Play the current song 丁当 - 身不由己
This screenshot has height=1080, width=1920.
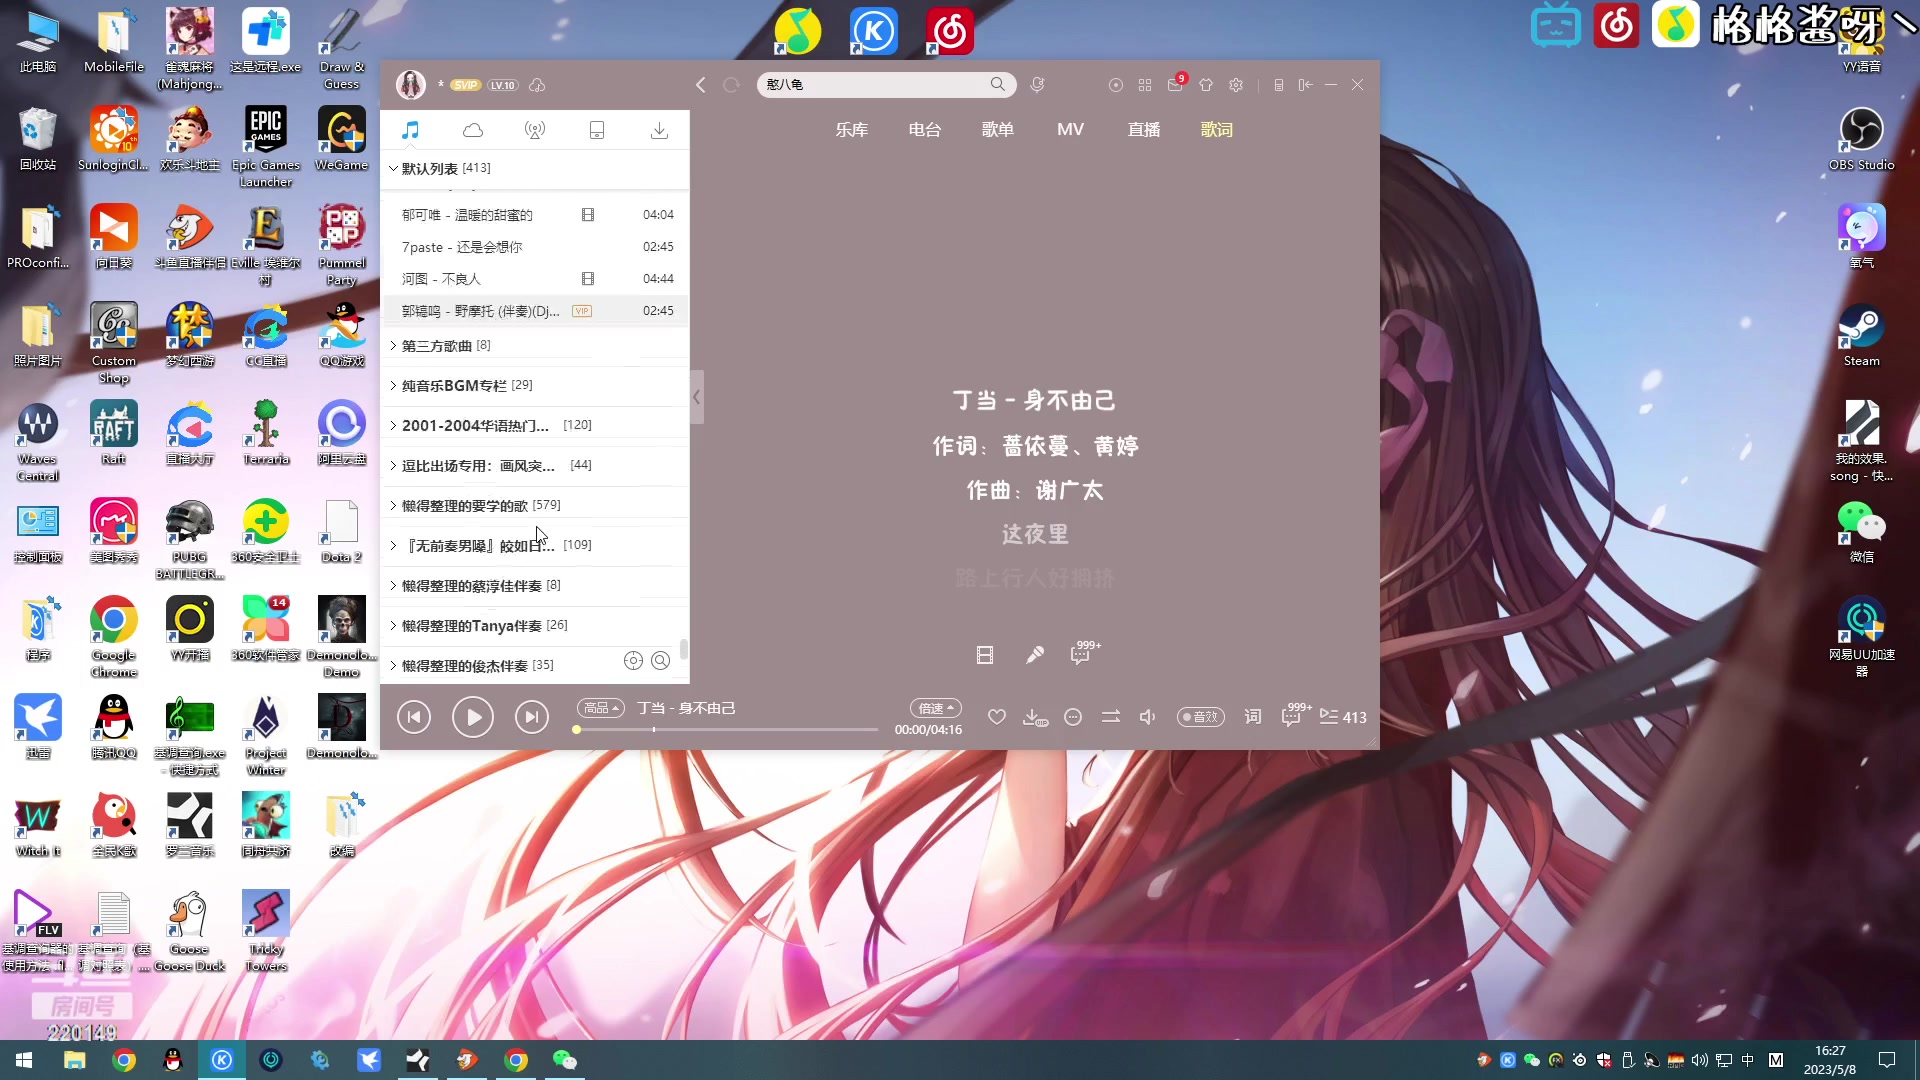pyautogui.click(x=473, y=717)
